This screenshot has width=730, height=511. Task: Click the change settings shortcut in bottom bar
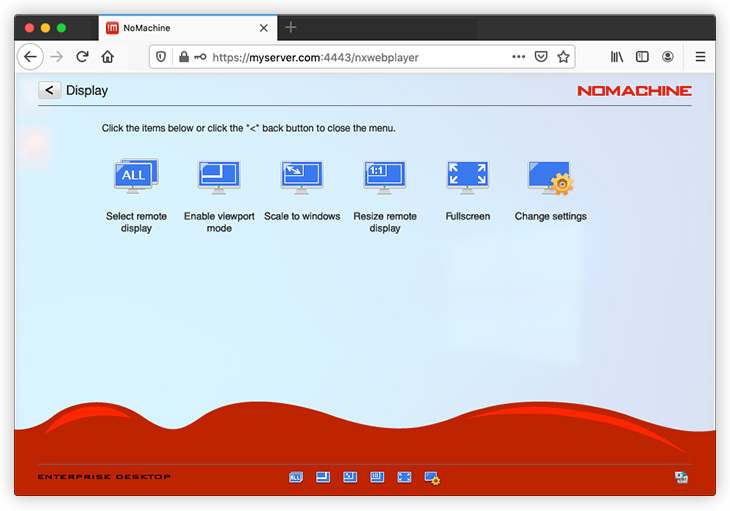(x=432, y=478)
